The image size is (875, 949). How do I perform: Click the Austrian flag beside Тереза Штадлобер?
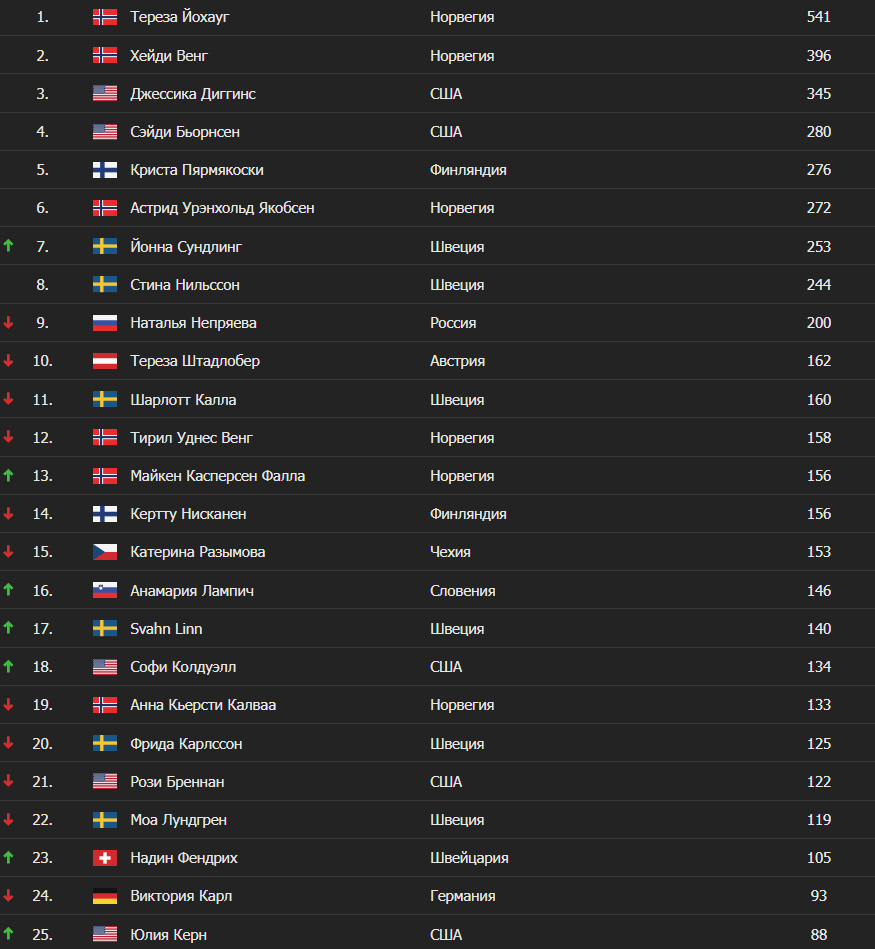pos(105,361)
